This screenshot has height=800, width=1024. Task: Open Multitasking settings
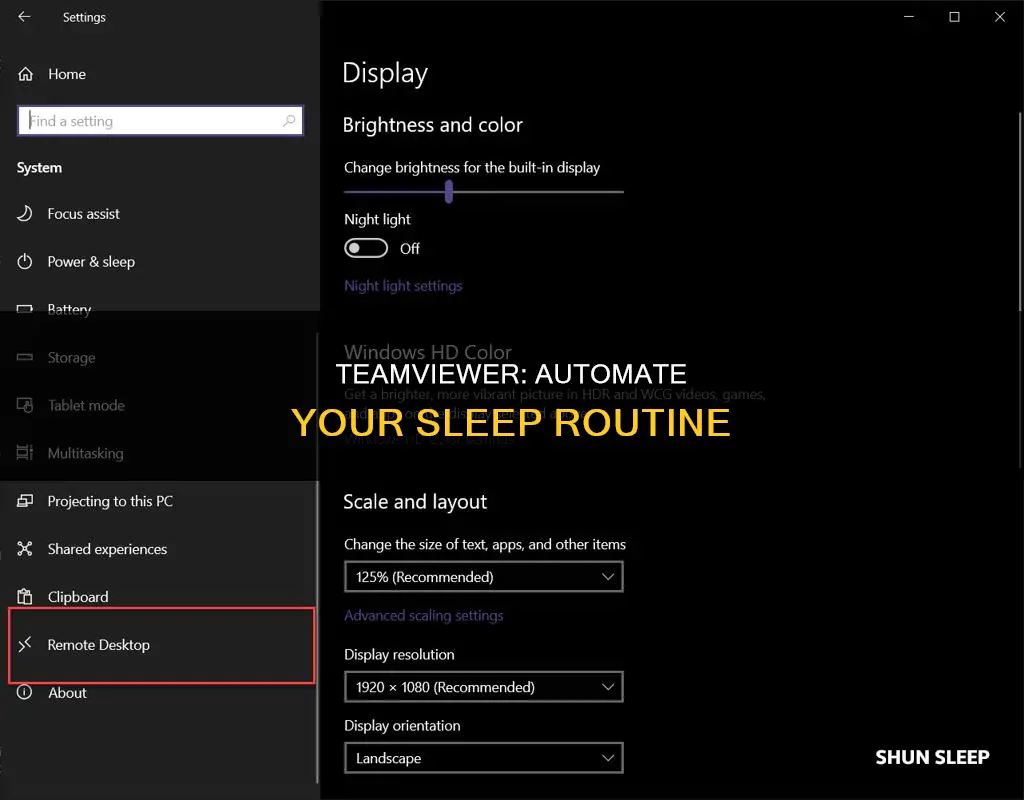point(86,453)
